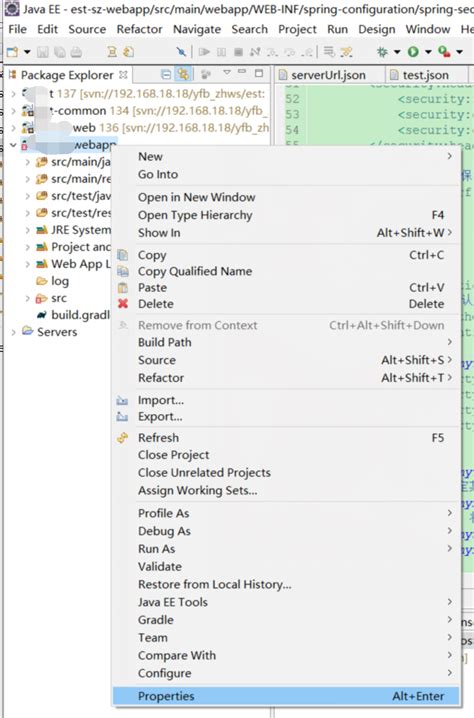Expand the Servers project tree node
Viewport: 474px width, 718px height.
(x=13, y=332)
